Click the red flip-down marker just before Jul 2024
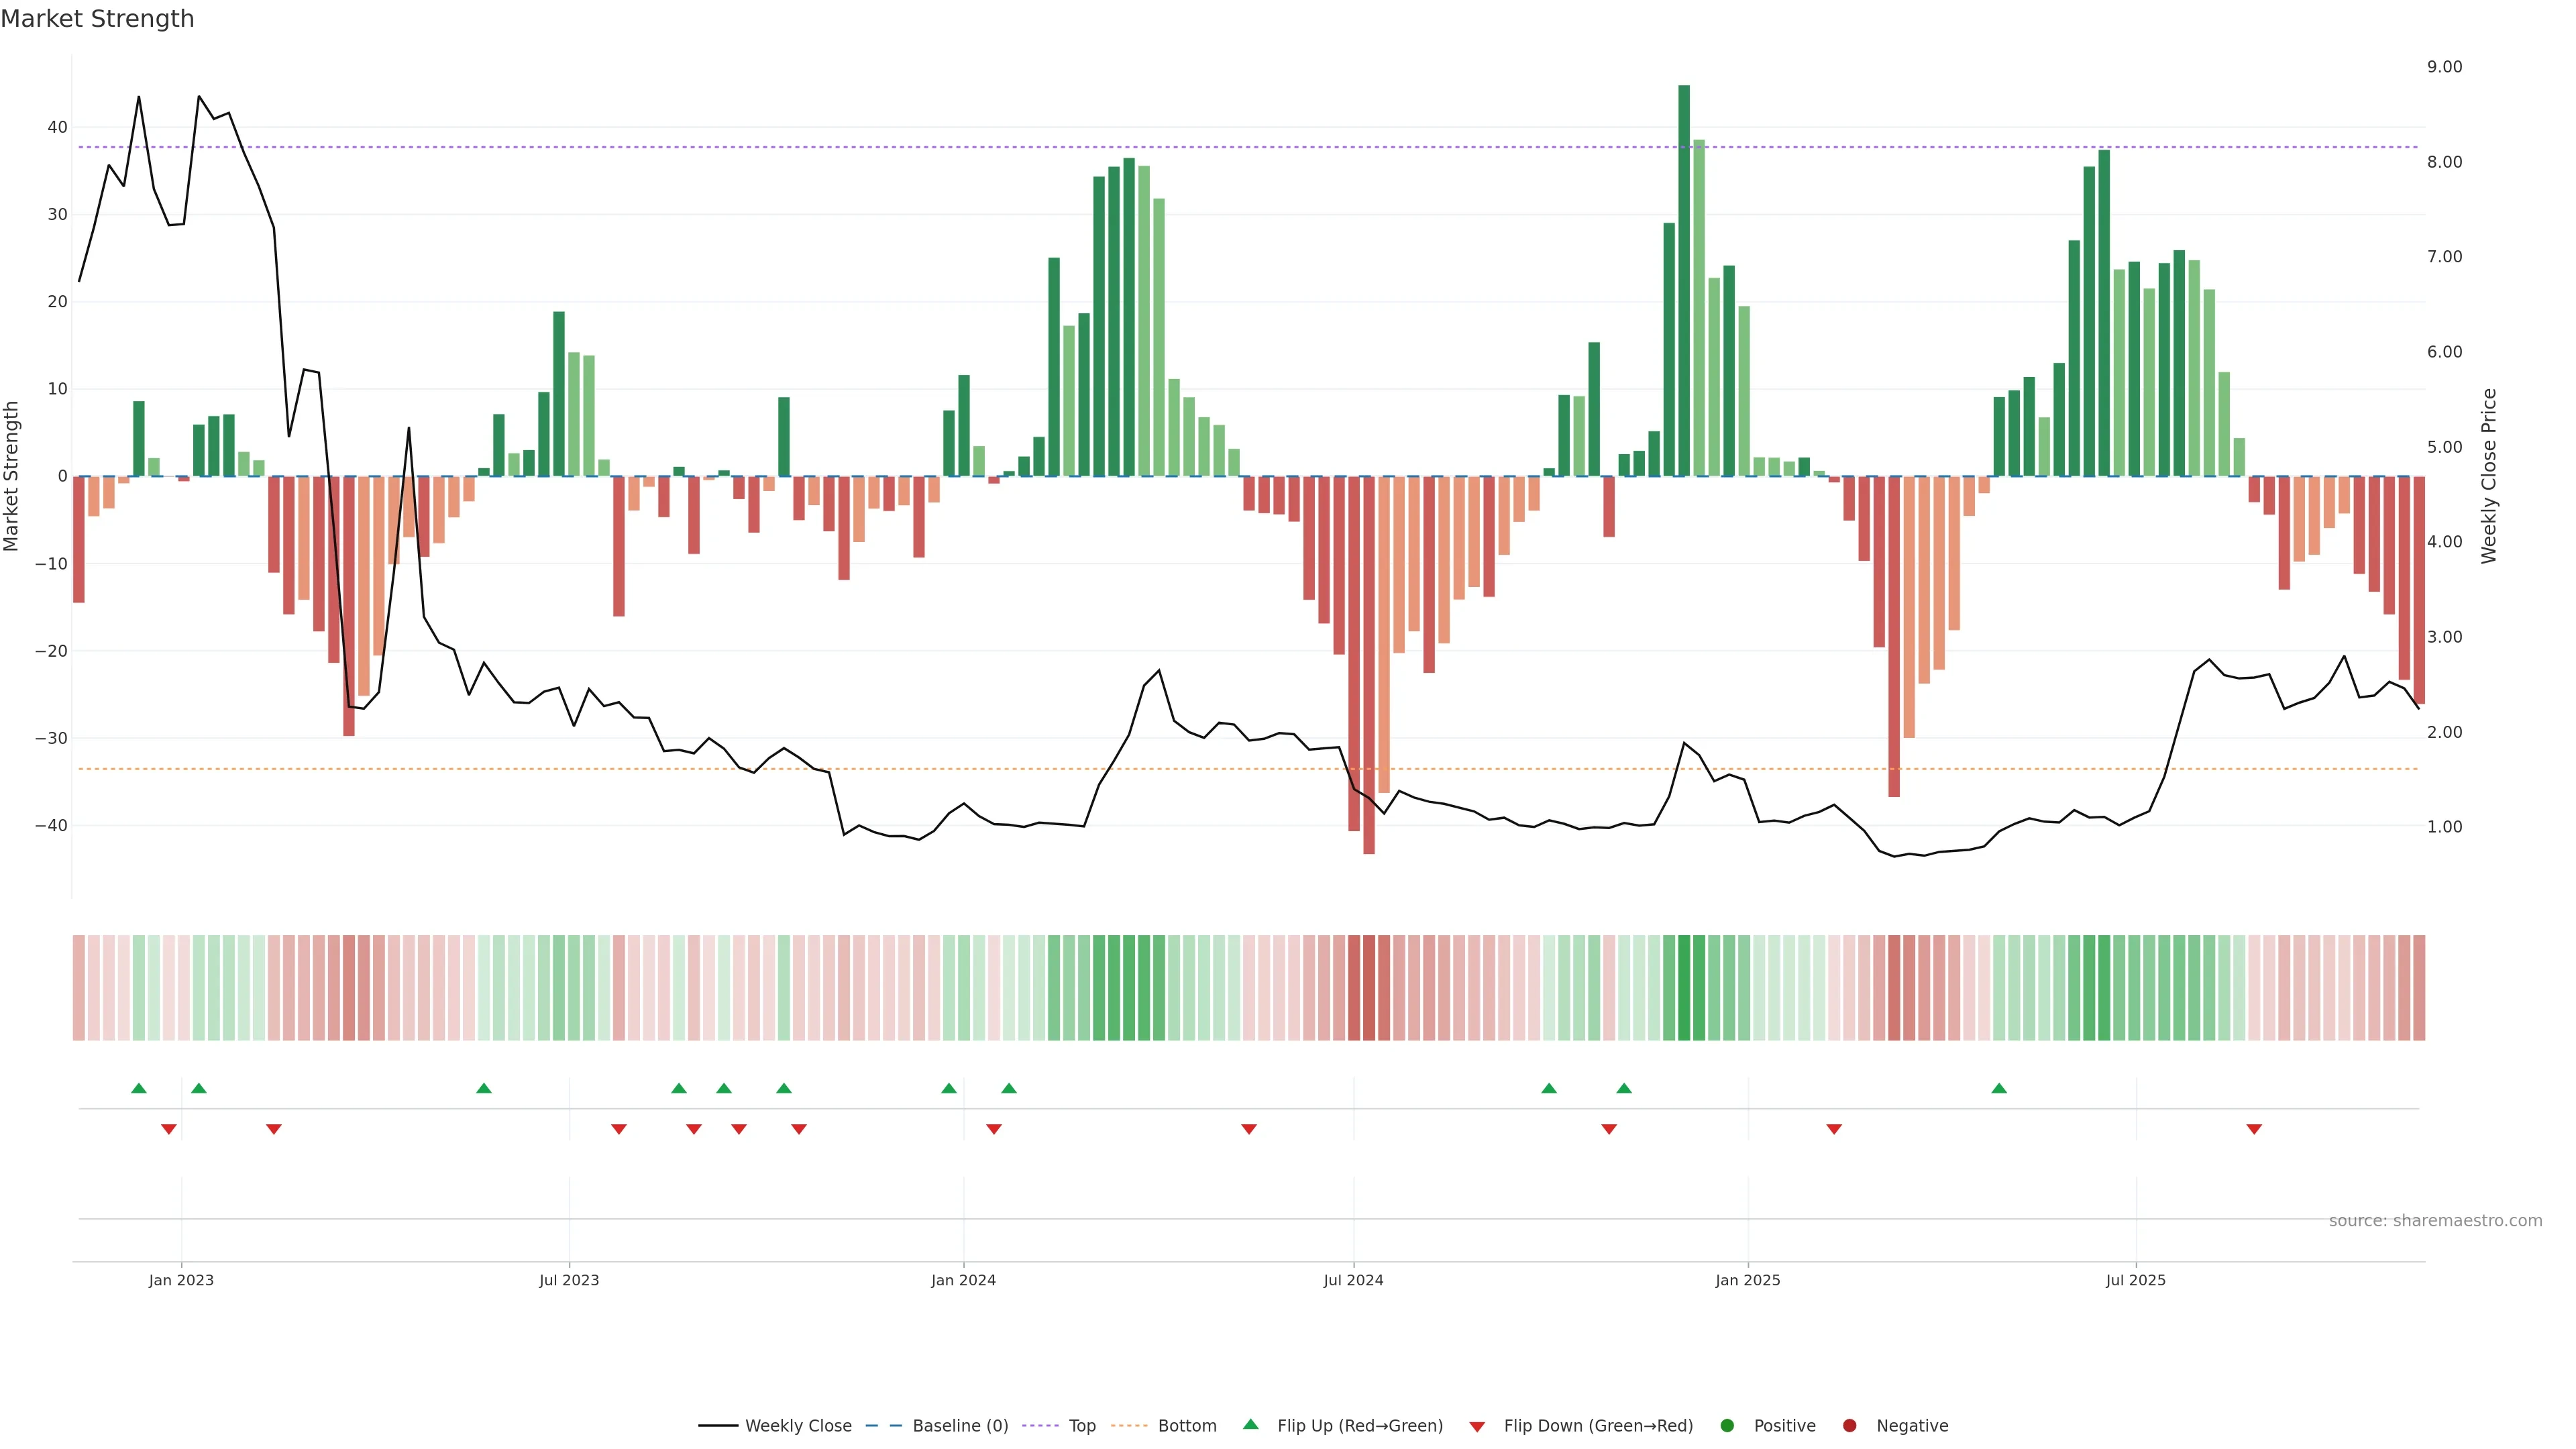The image size is (2576, 1449). (1249, 1129)
